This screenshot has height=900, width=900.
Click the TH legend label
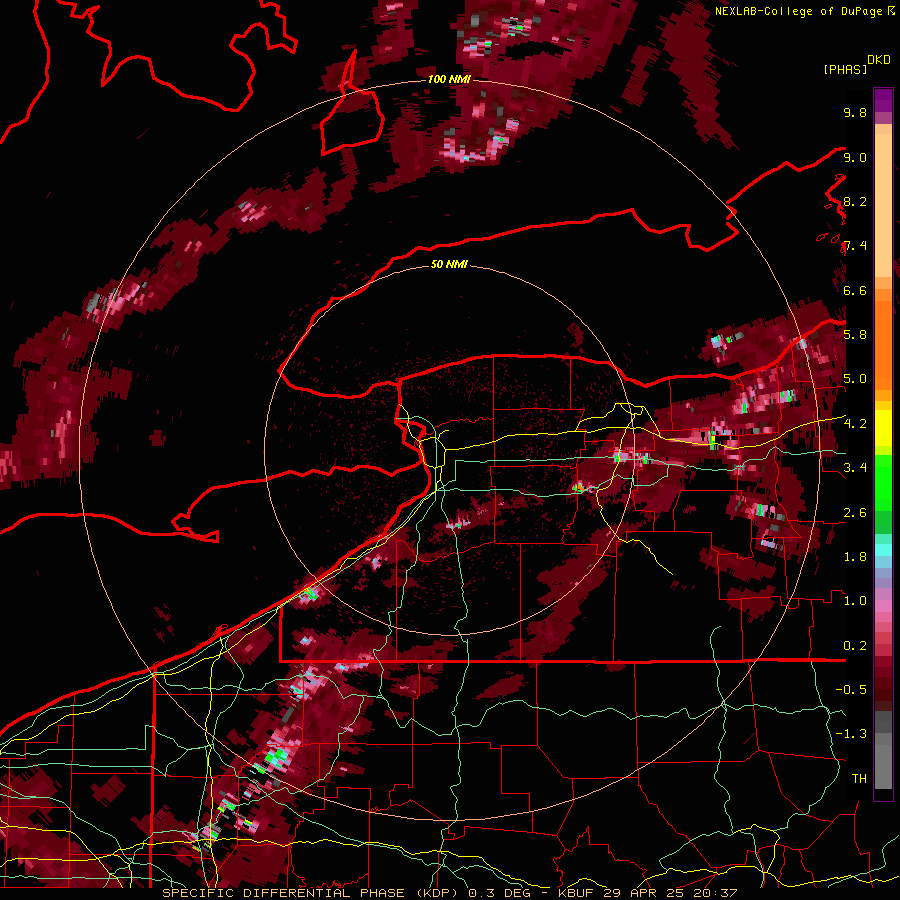pyautogui.click(x=859, y=778)
